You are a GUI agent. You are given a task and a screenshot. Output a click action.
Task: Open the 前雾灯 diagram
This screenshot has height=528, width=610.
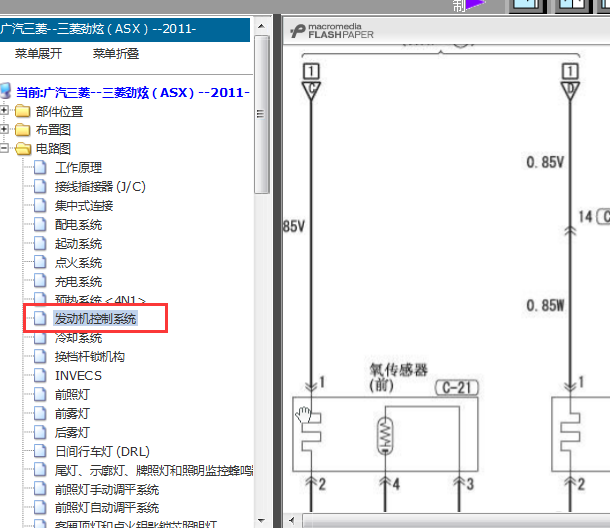pos(72,414)
